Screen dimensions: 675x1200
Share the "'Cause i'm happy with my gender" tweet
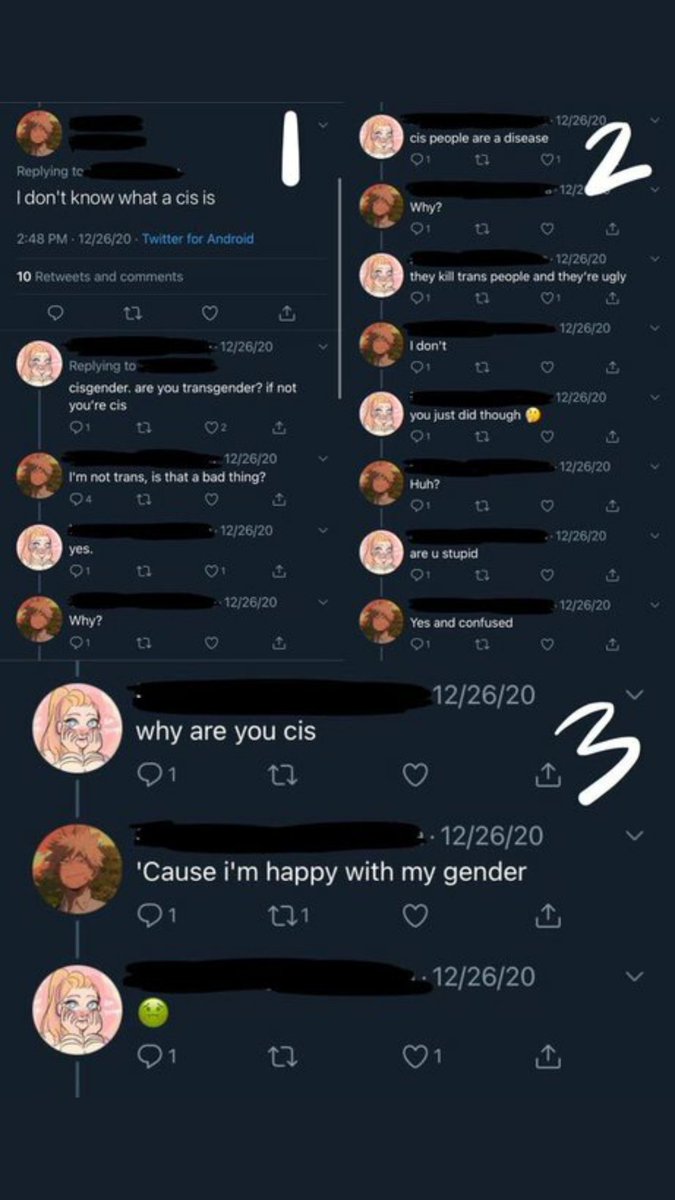click(547, 914)
